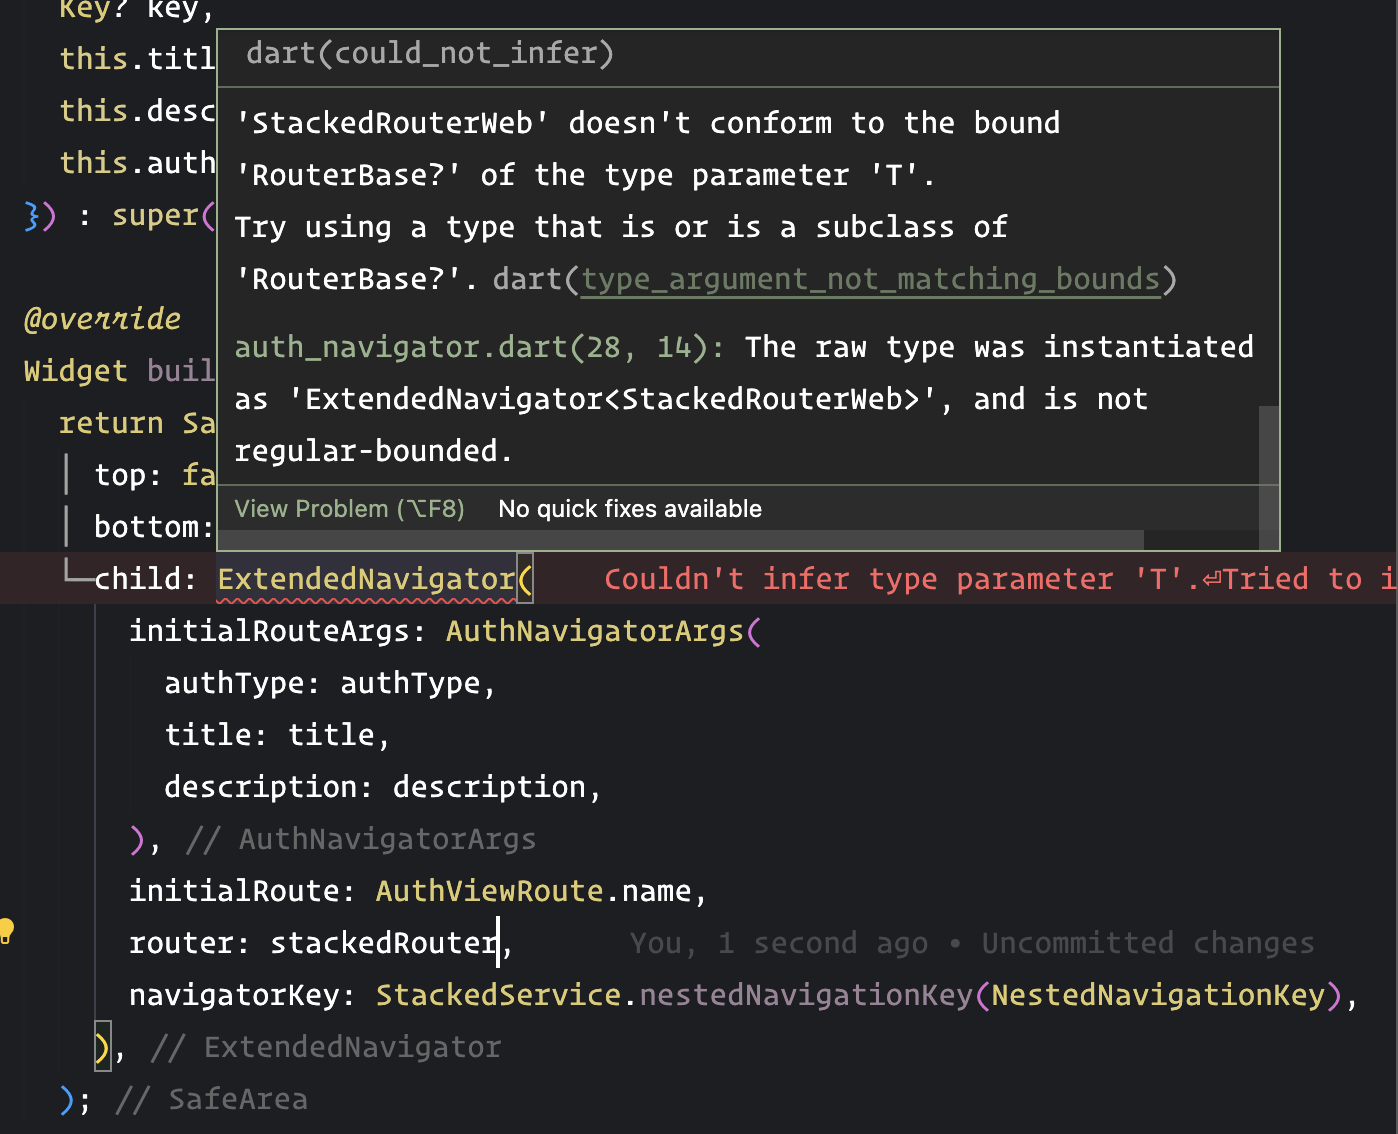Click the dart(could_not_infer) popup header
The image size is (1398, 1134).
point(430,53)
